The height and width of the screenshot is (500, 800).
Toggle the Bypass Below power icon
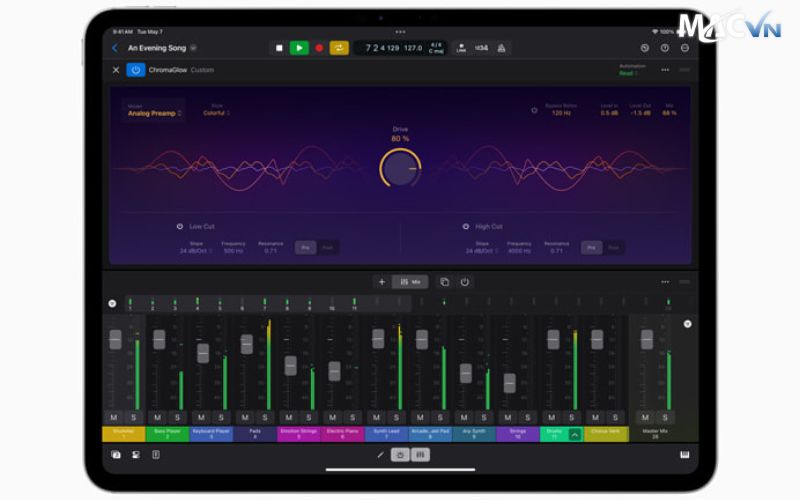pos(534,110)
